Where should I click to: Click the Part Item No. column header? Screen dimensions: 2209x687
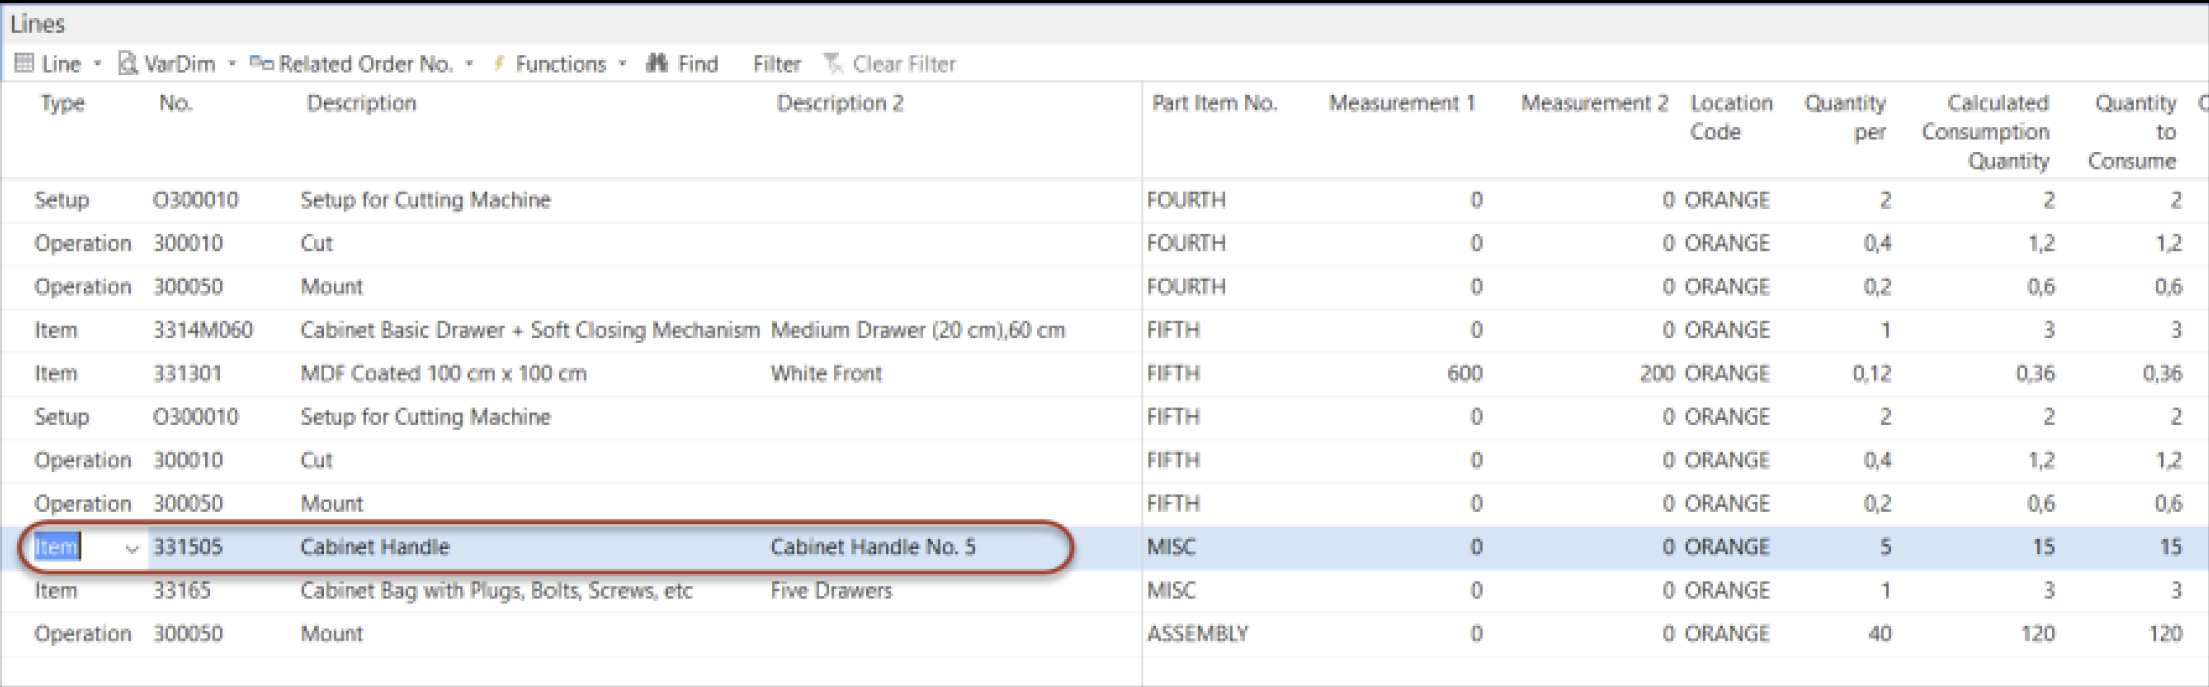point(1214,103)
